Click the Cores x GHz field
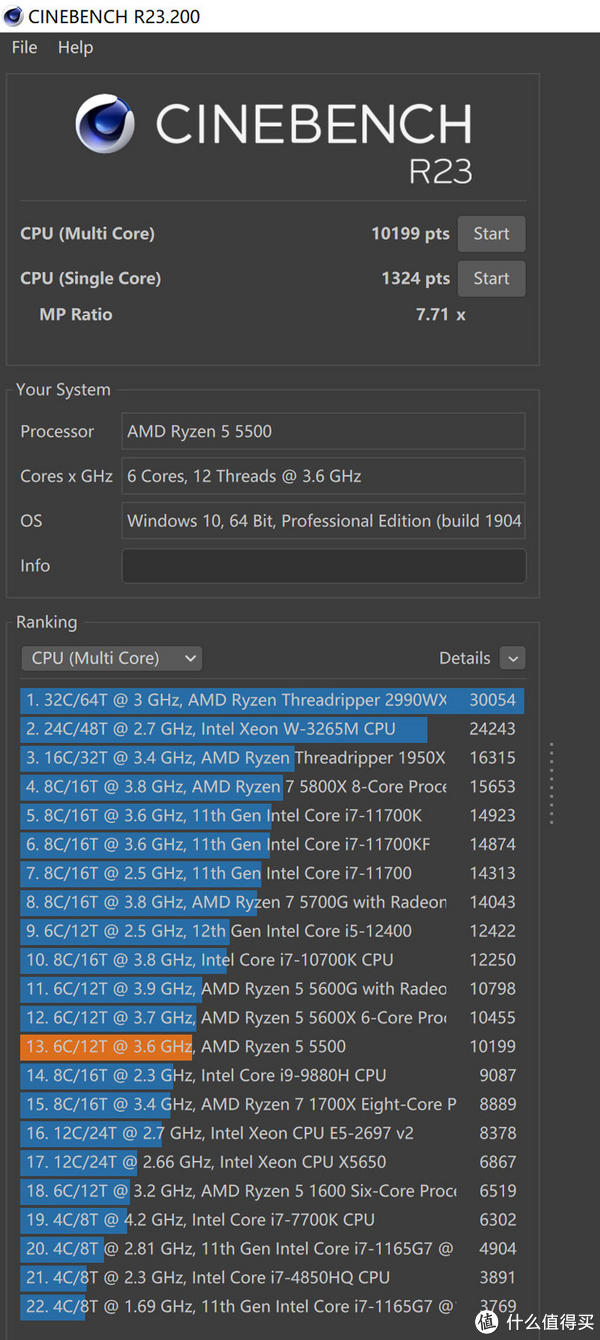This screenshot has width=600, height=1340. tap(323, 476)
